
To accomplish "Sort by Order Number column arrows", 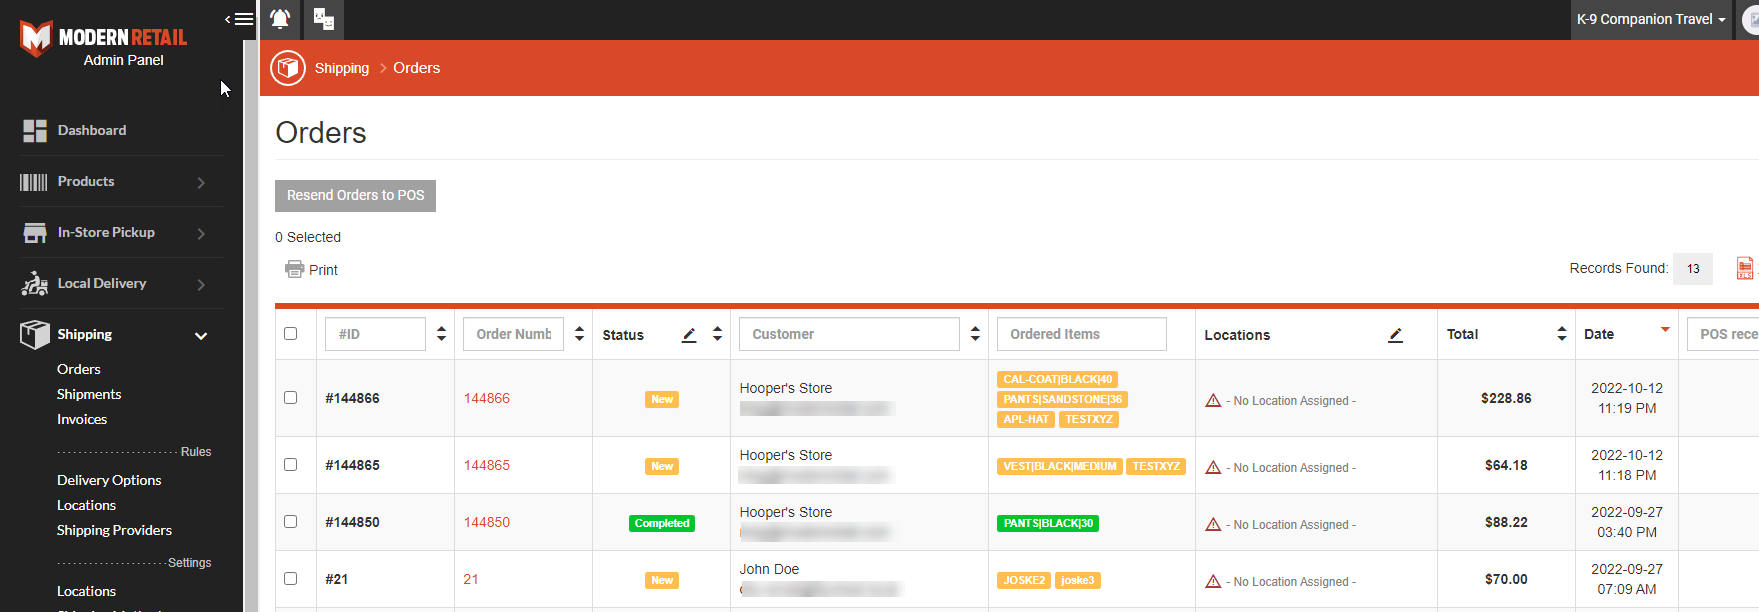I will pos(579,334).
